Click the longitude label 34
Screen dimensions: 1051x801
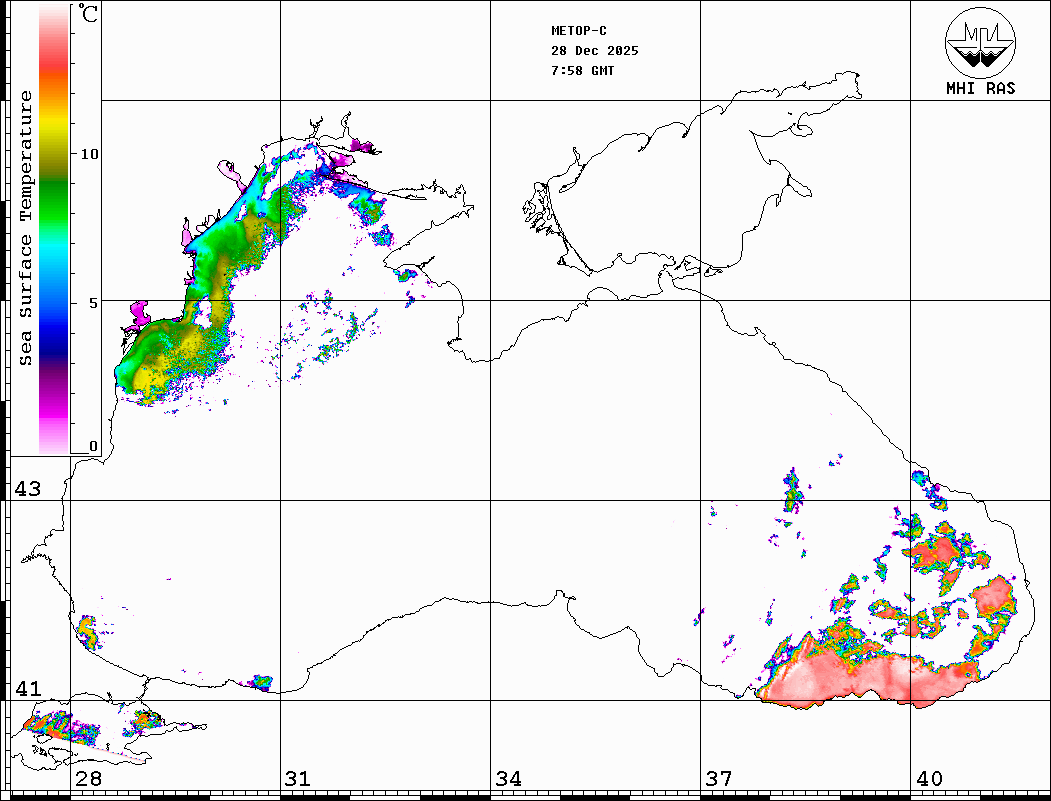508,779
